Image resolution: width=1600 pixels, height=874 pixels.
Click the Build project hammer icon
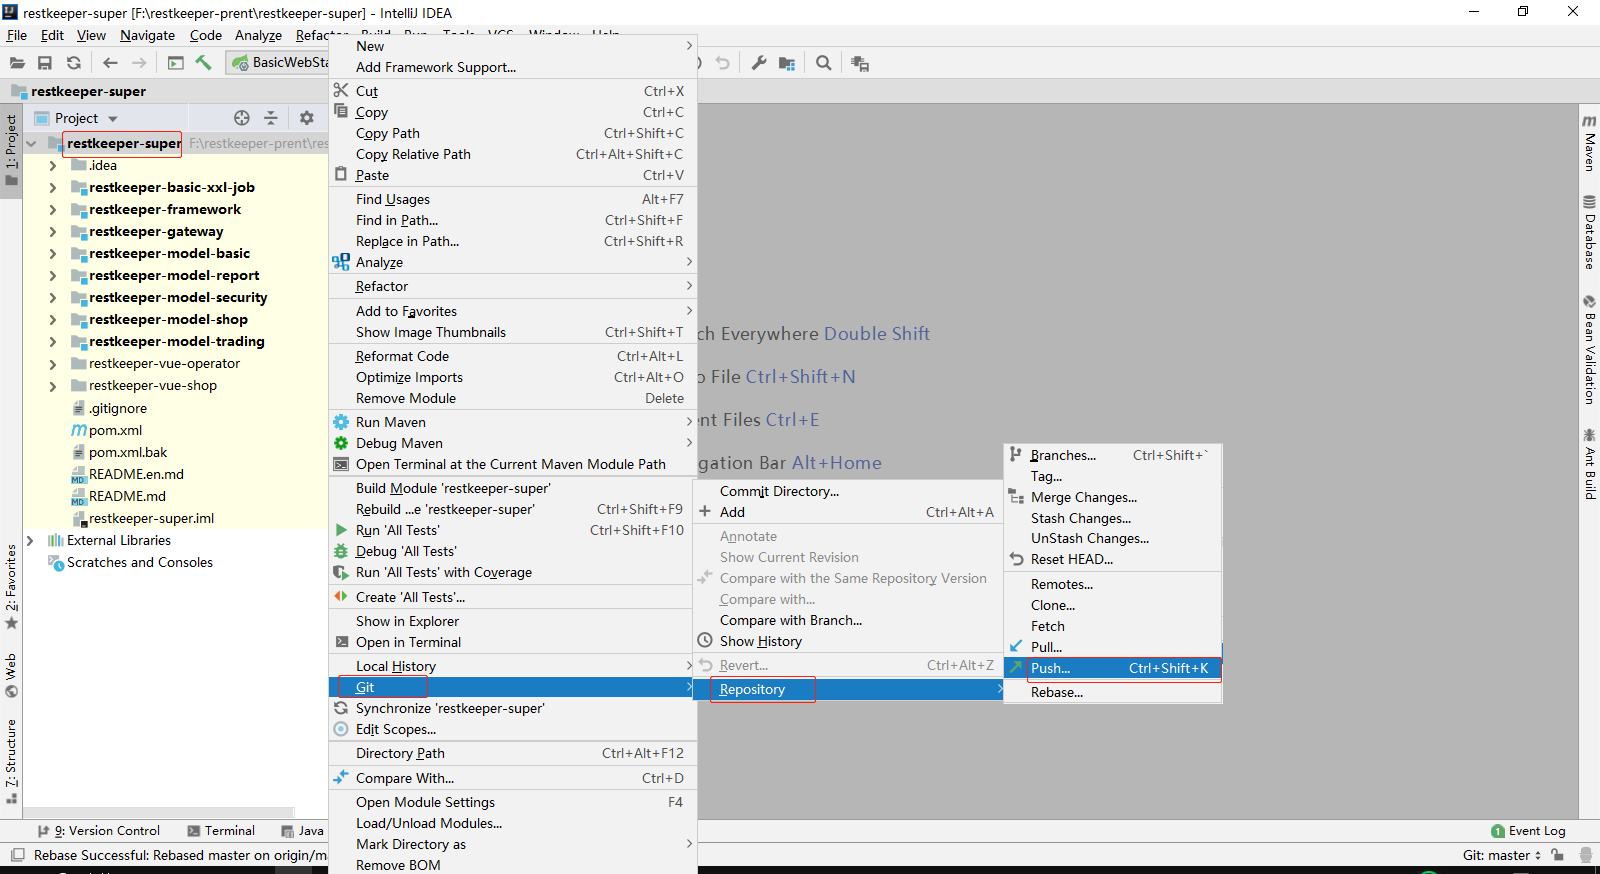[204, 63]
